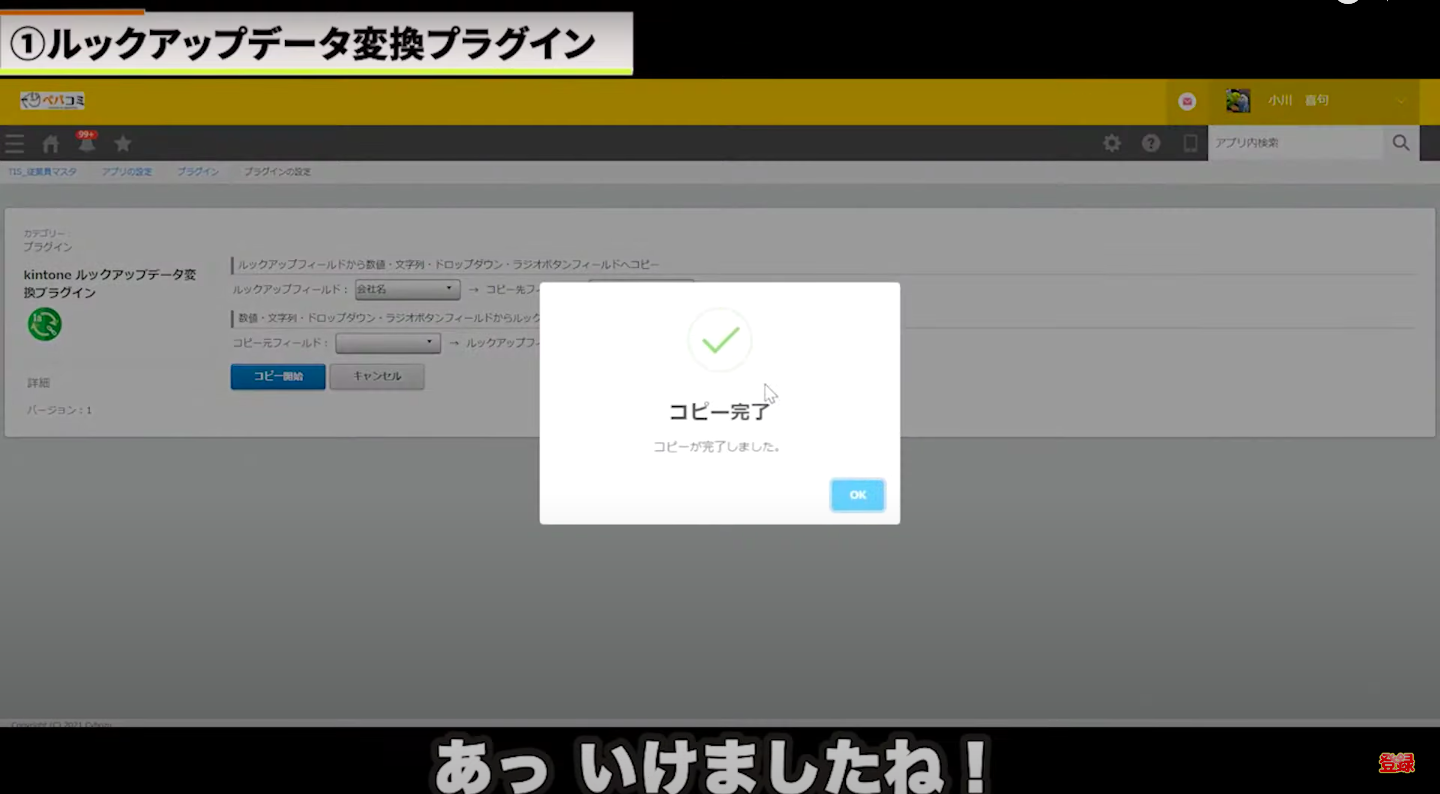Click the search magnifier icon
1440x794 pixels.
[1401, 143]
